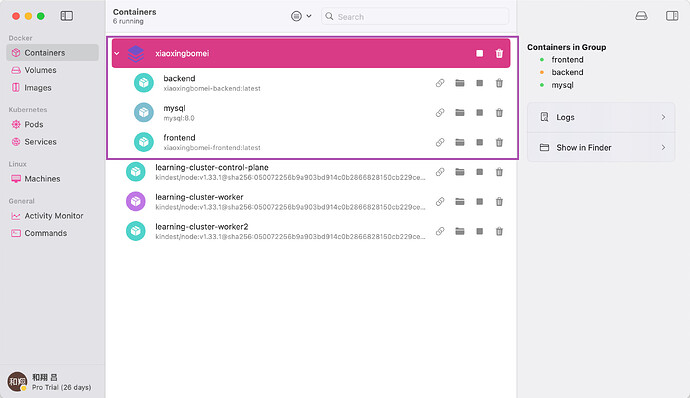Open link for mysql container

click(440, 113)
